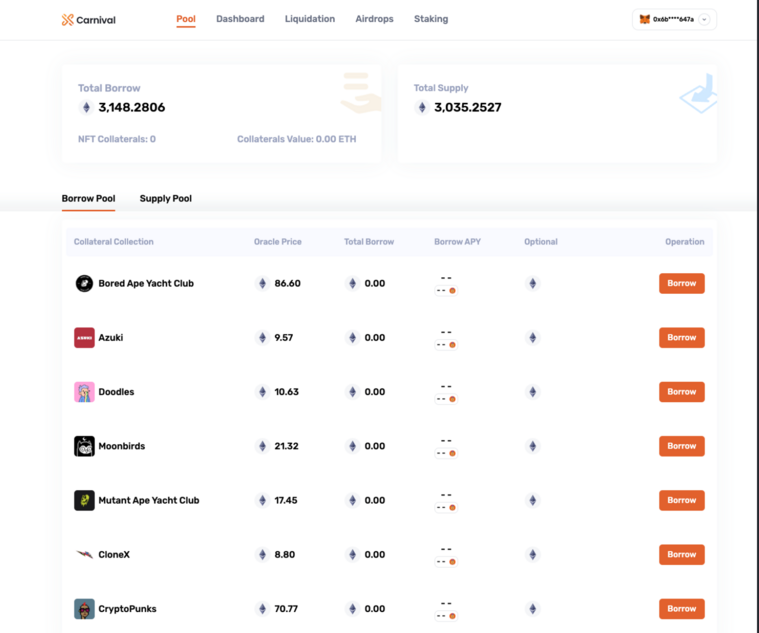
Task: Click the ETH icon beside oracle price 70.77
Action: tap(262, 608)
